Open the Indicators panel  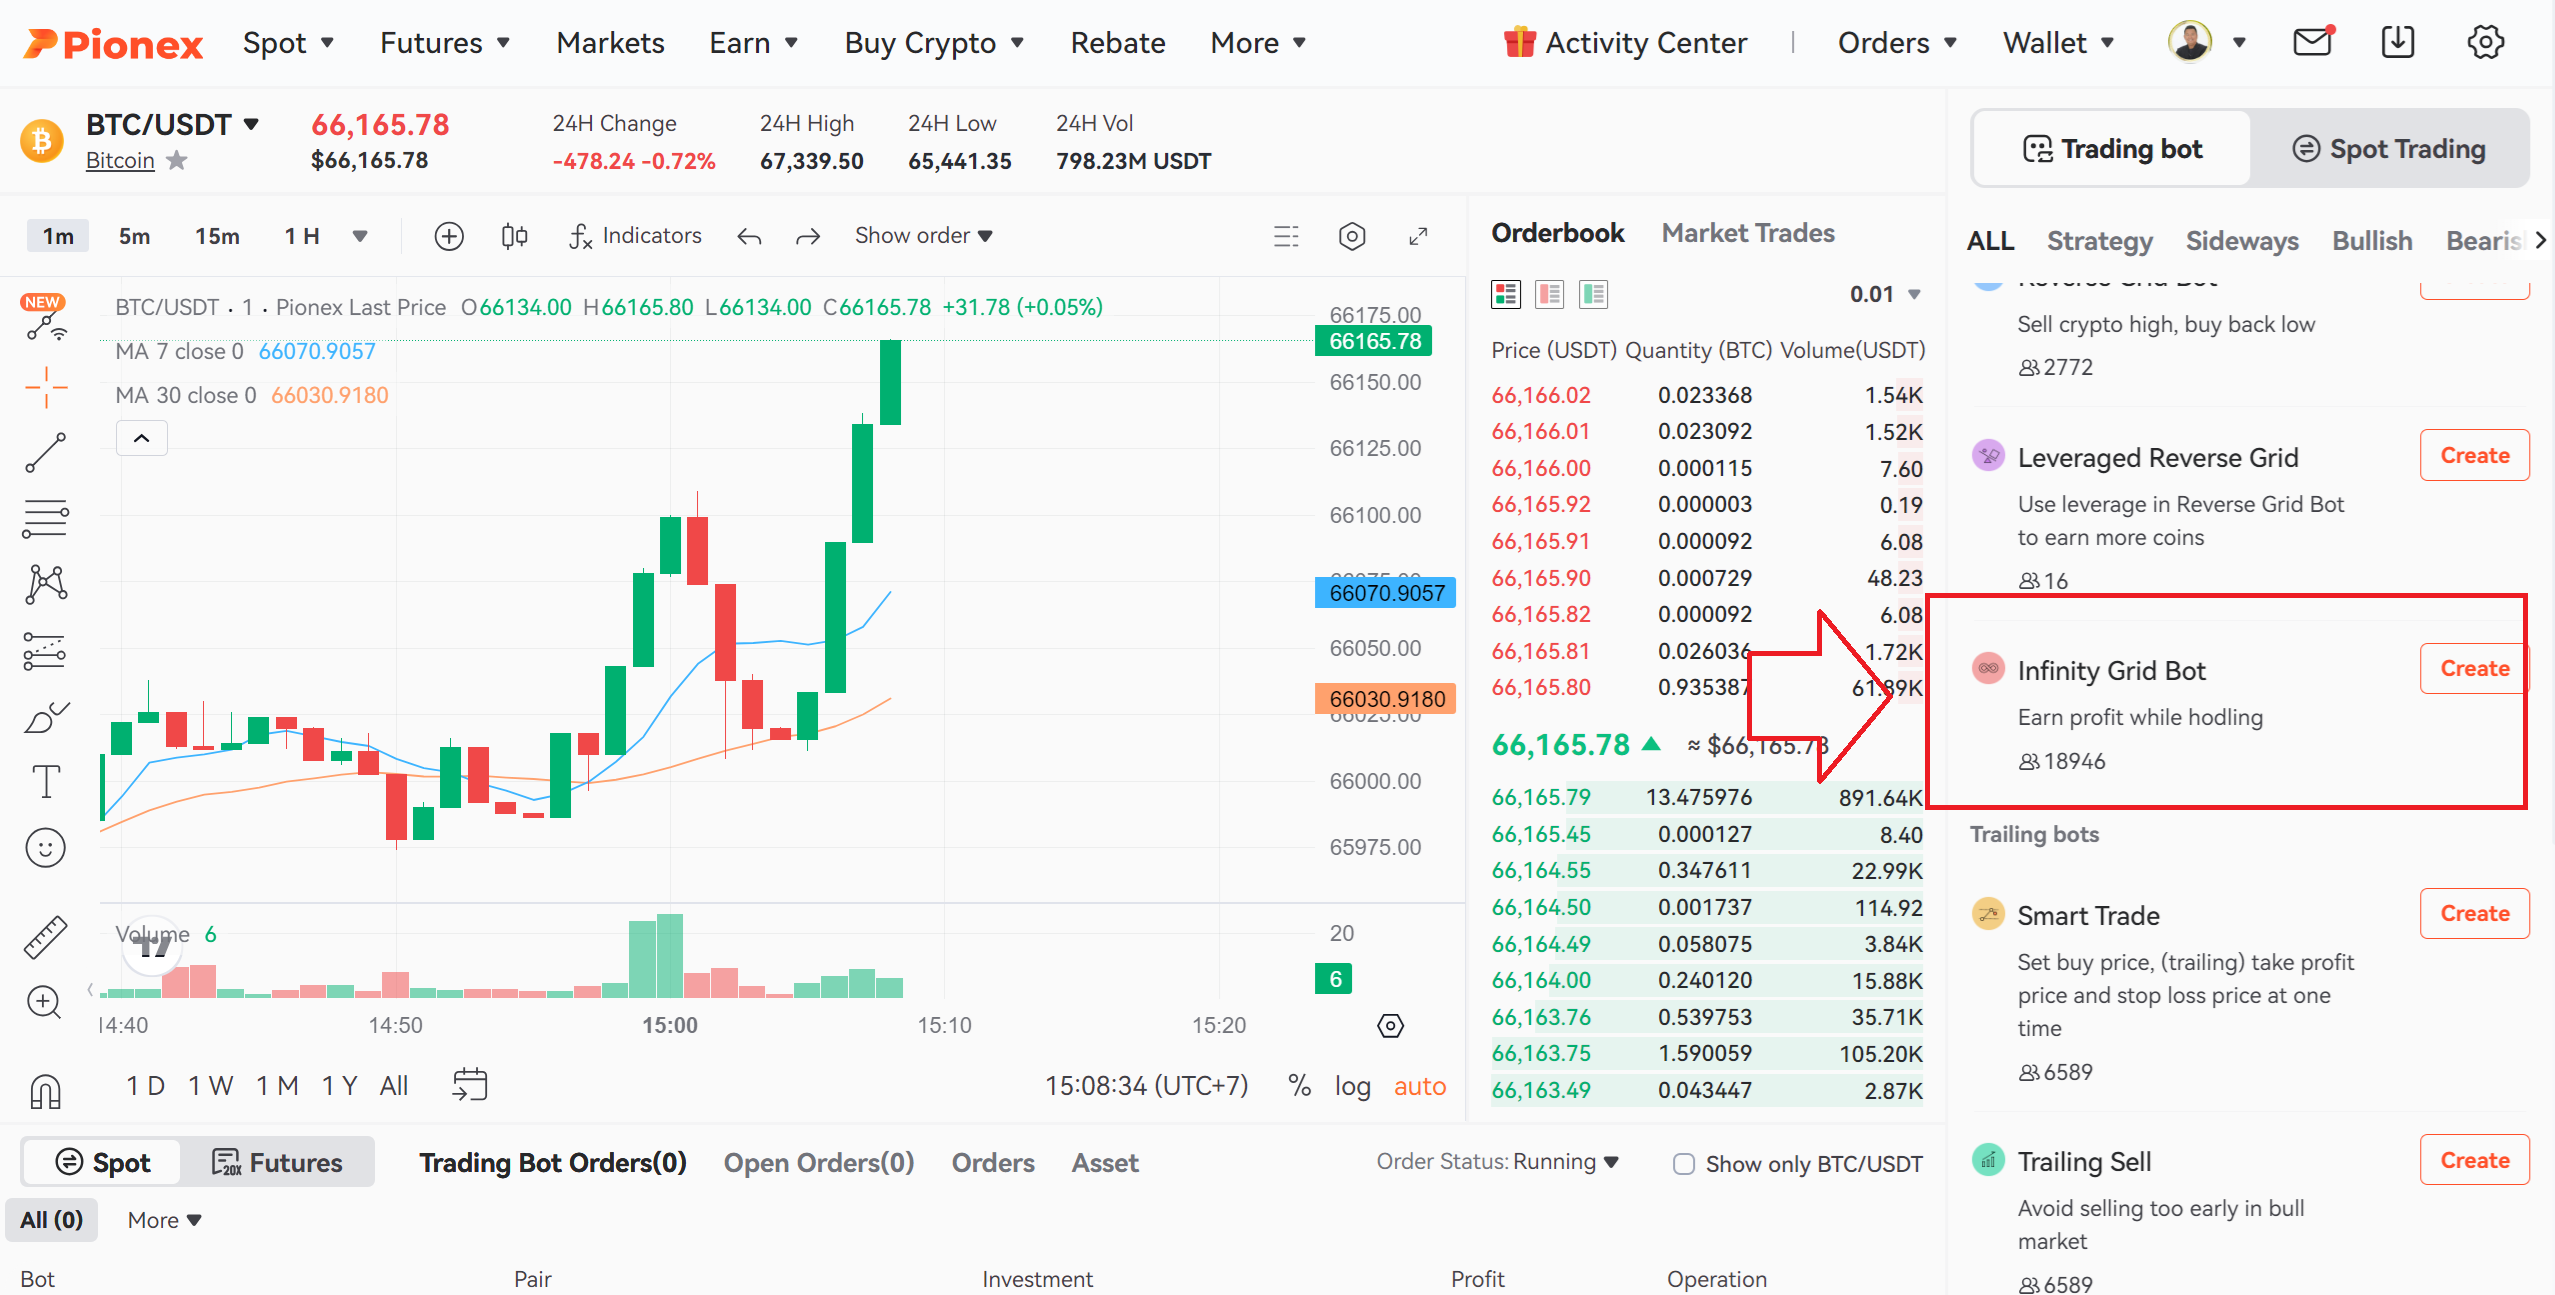pos(635,236)
